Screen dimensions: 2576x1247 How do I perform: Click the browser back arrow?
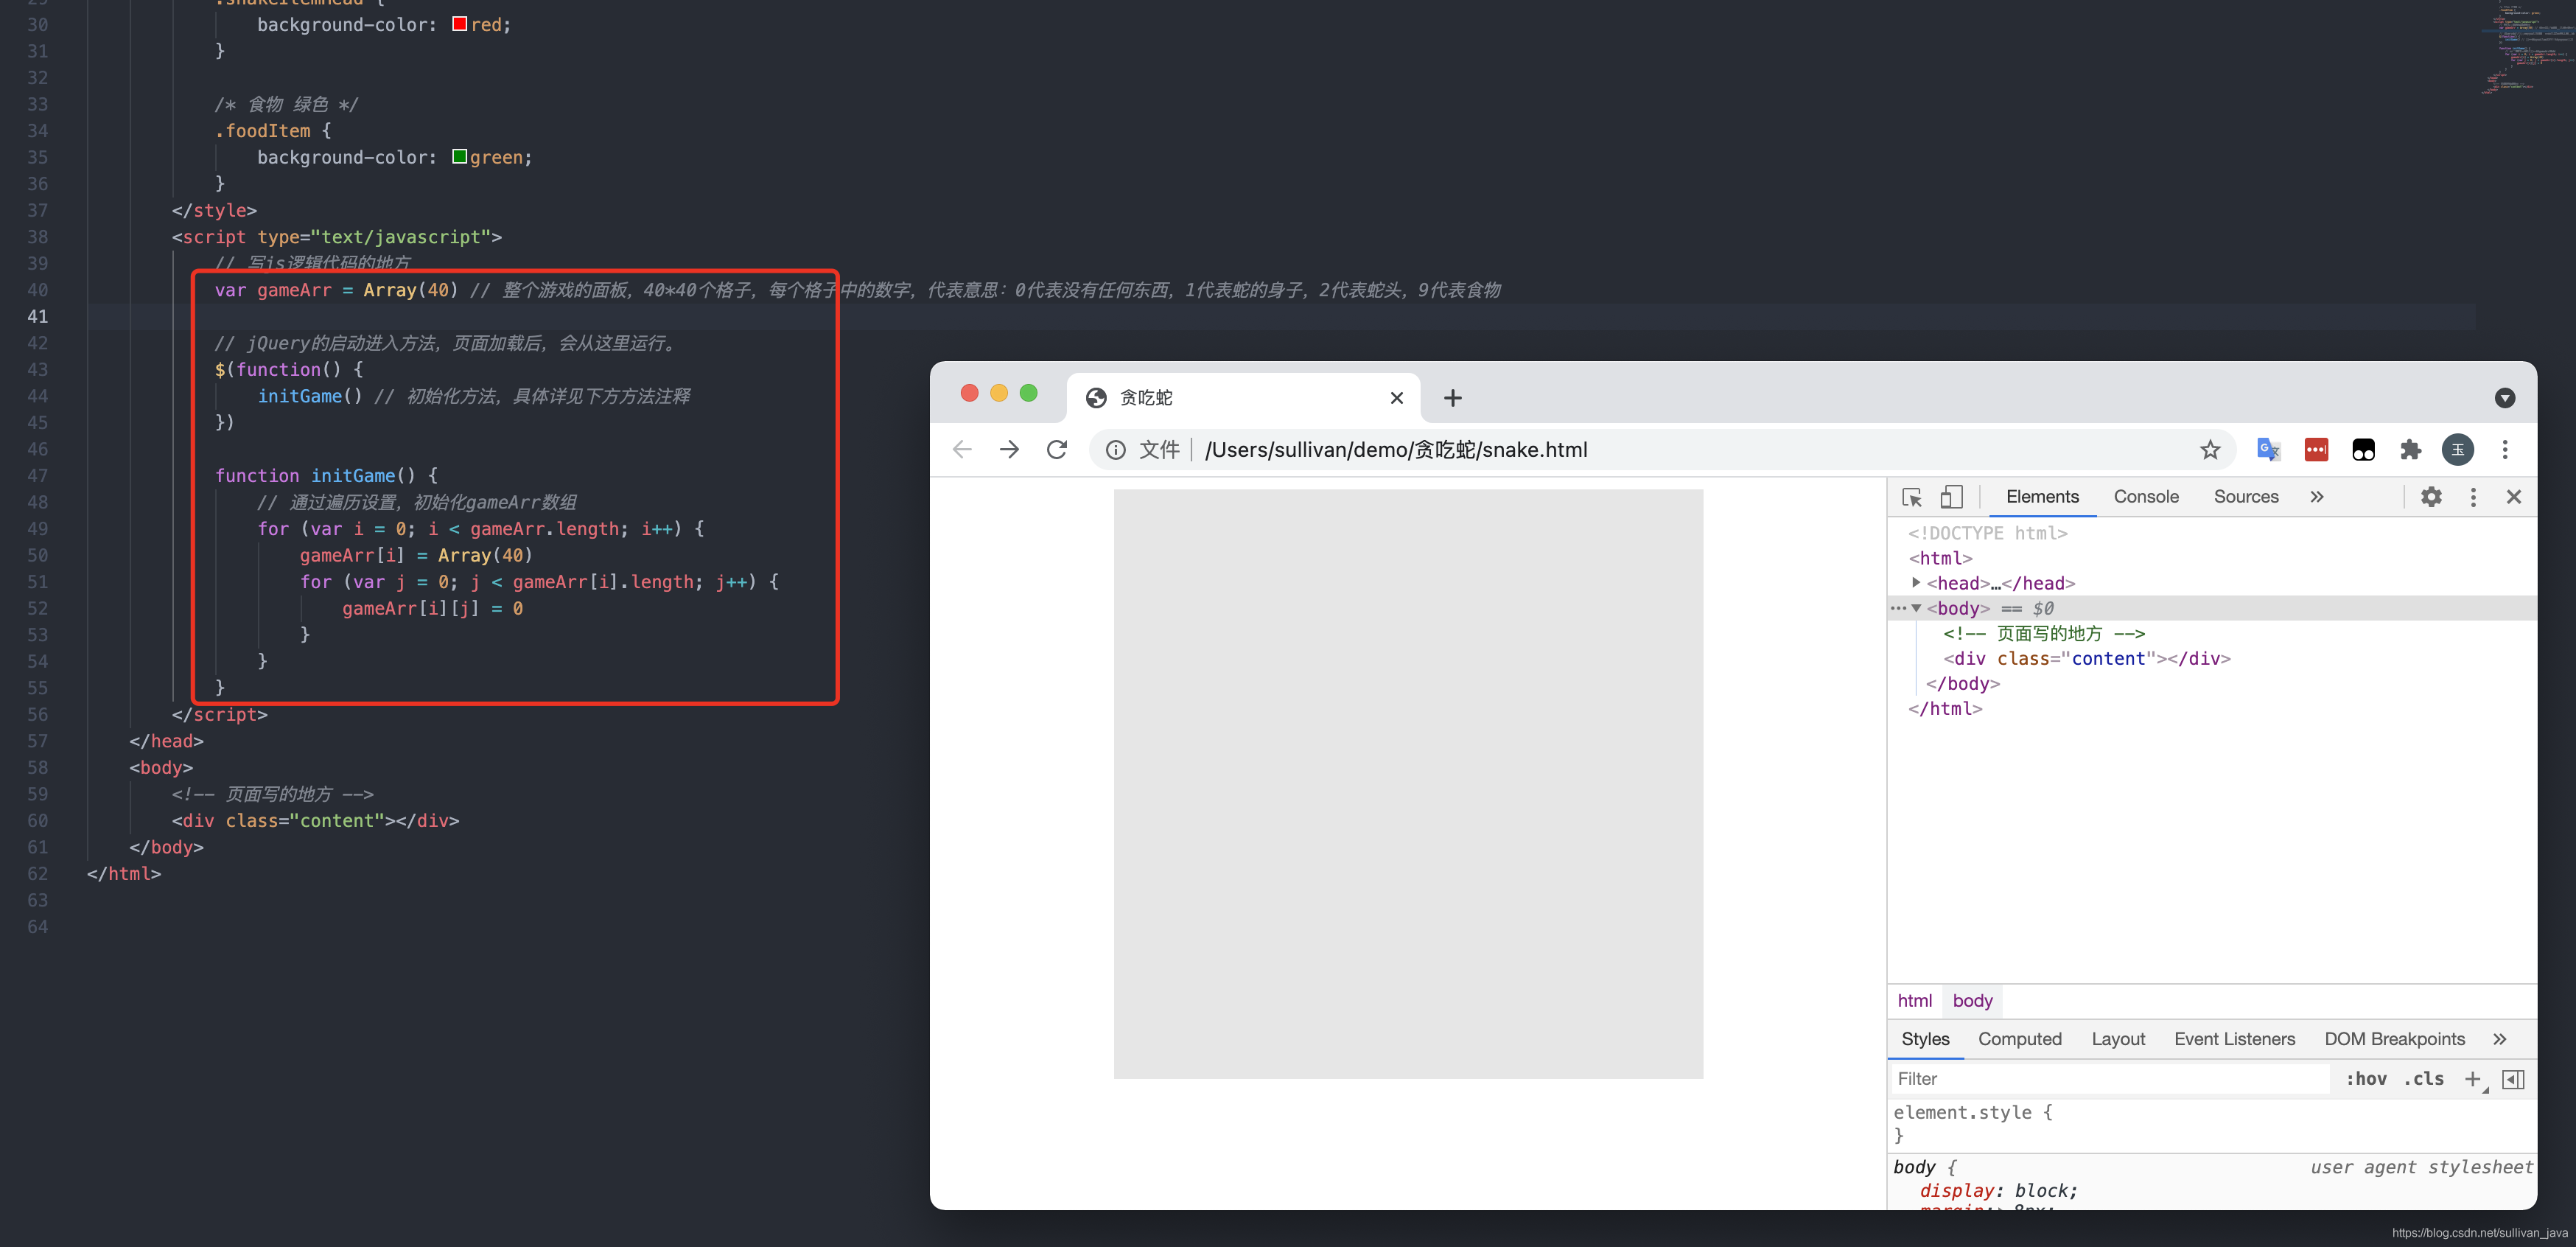[962, 450]
